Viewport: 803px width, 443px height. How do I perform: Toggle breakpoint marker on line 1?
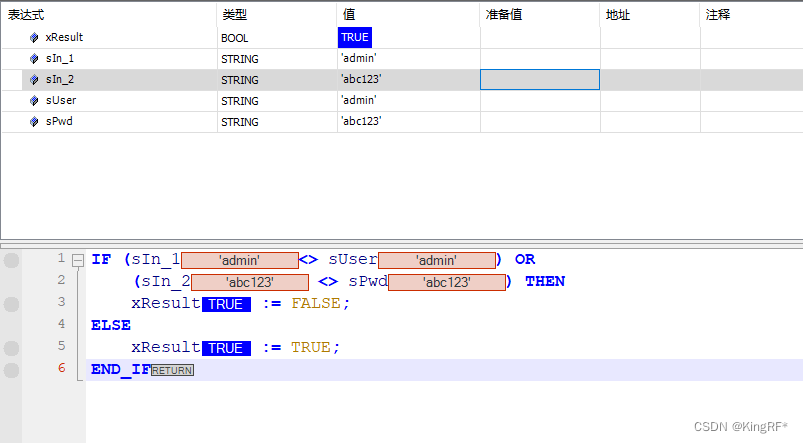pyautogui.click(x=11, y=260)
